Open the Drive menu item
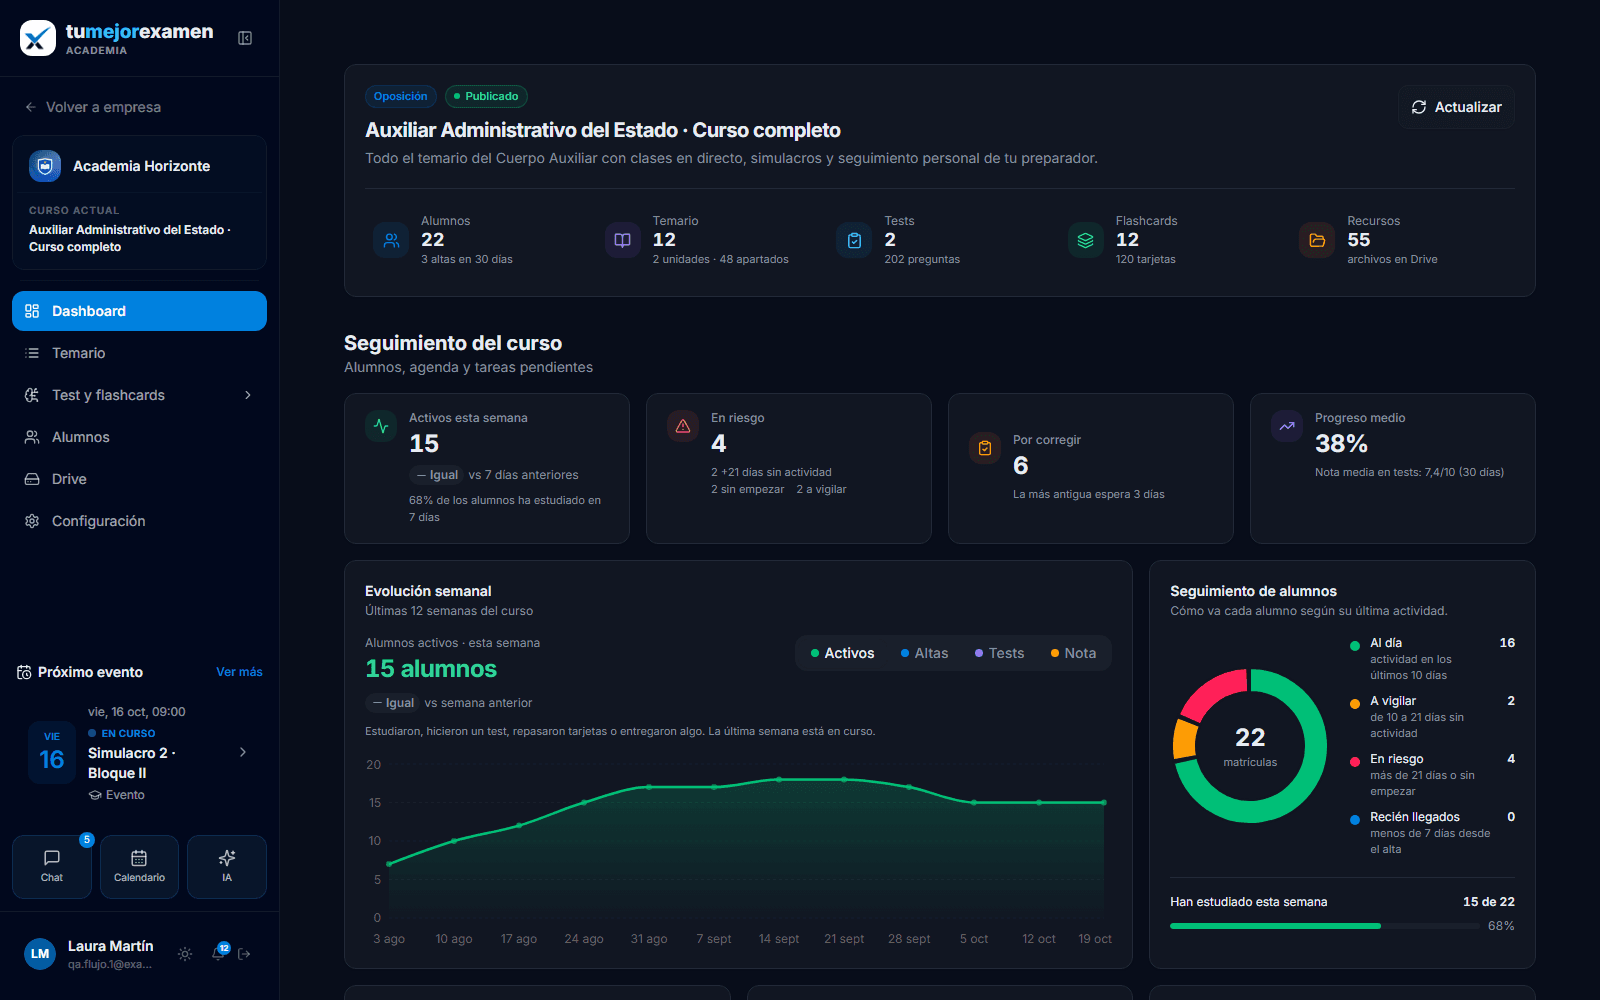The width and height of the screenshot is (1600, 1000). [139, 479]
